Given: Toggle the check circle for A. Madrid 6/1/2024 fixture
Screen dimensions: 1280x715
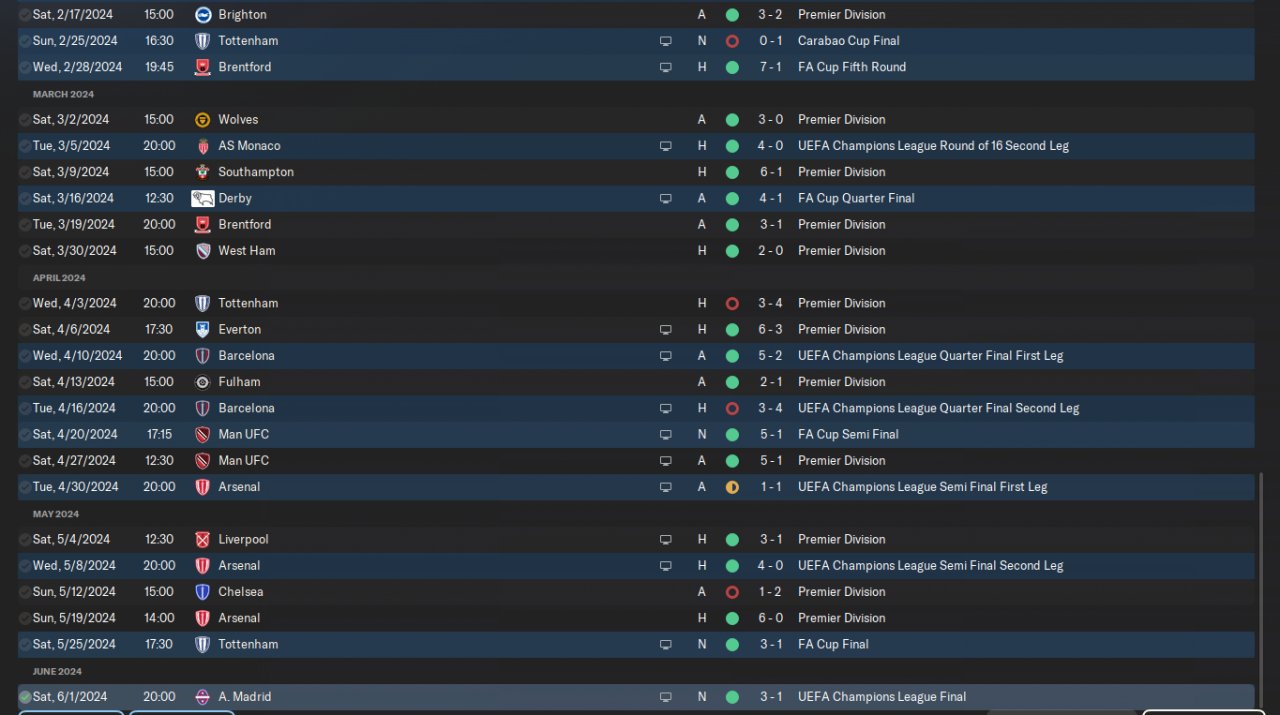Looking at the screenshot, I should (25, 697).
